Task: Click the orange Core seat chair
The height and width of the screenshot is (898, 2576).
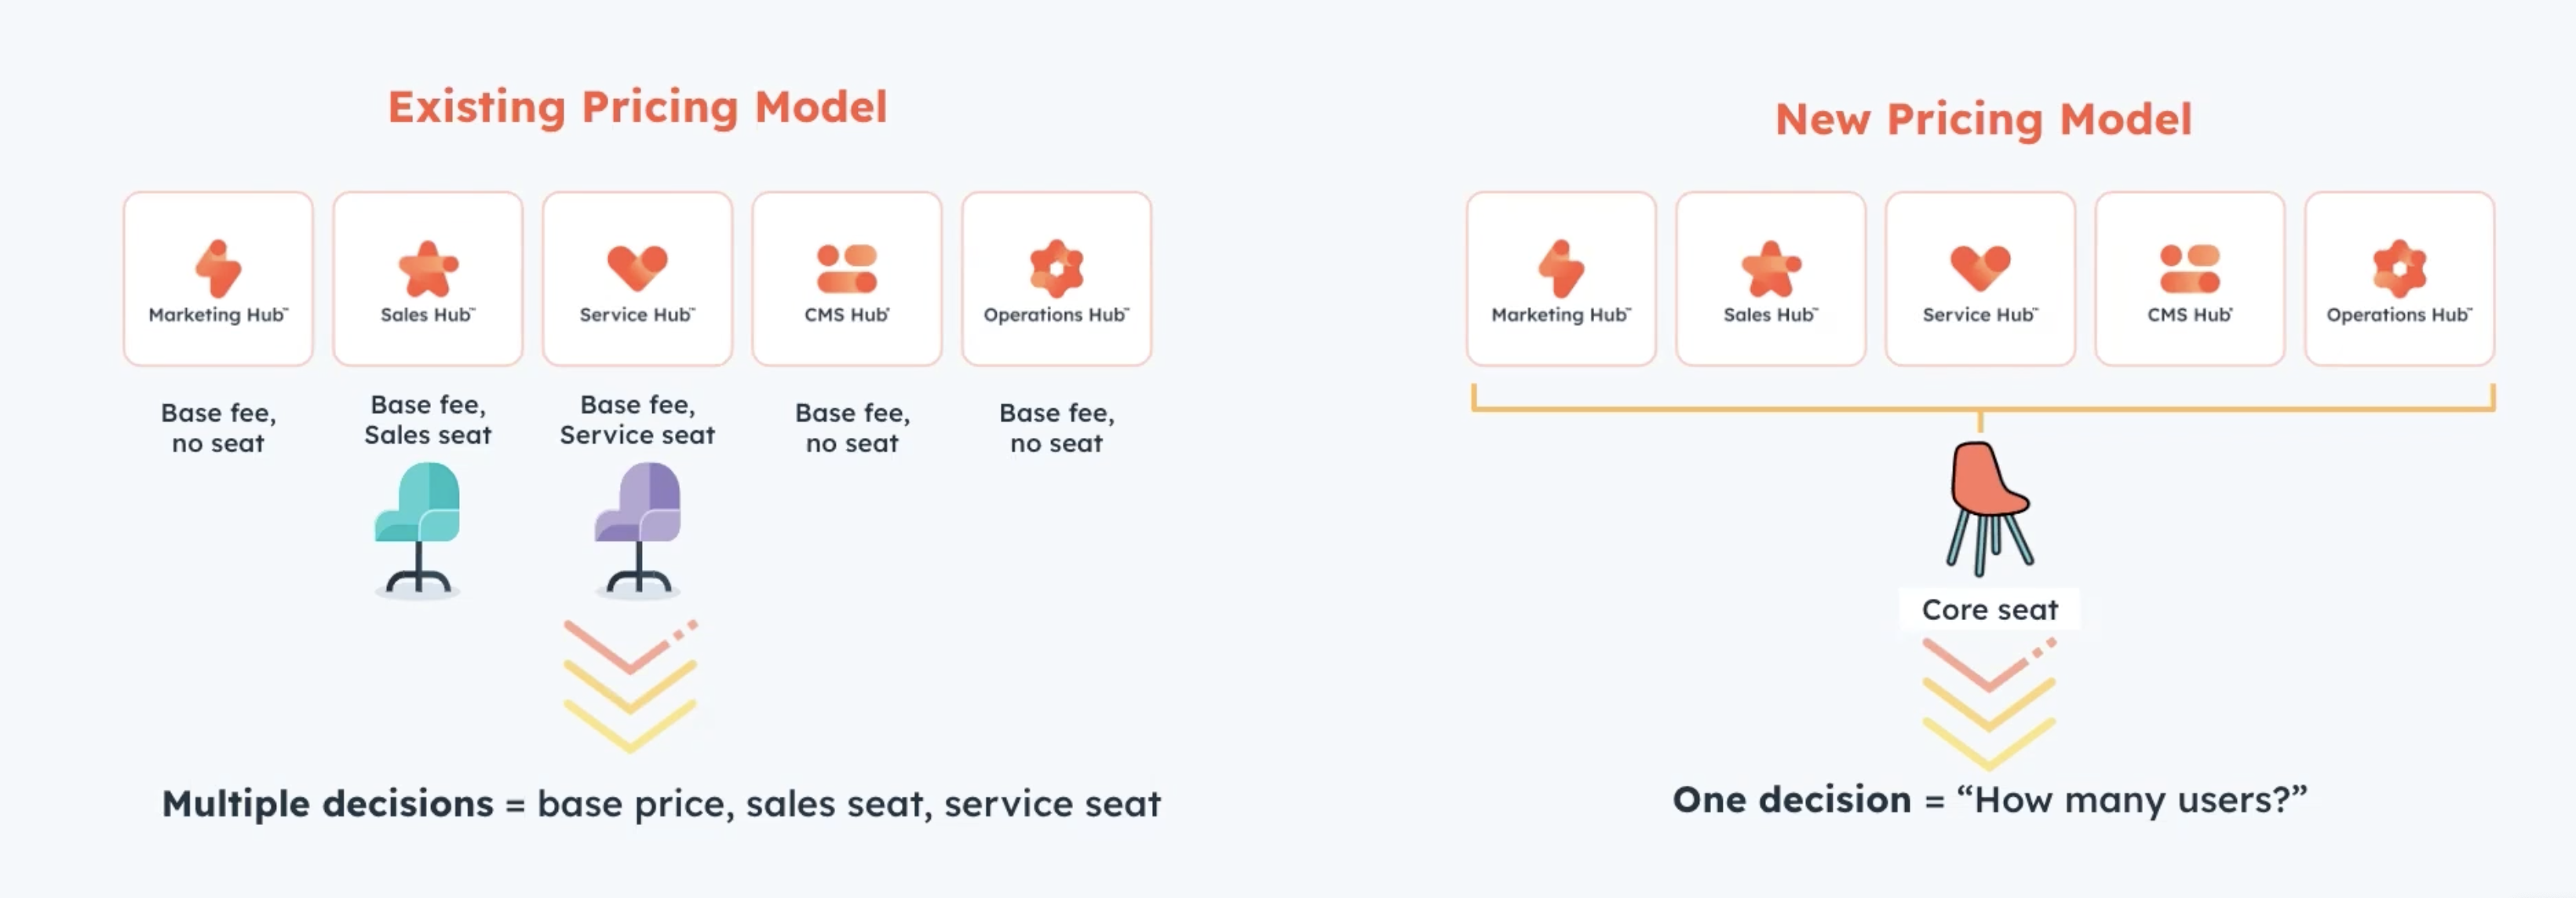Action: coord(1988,506)
